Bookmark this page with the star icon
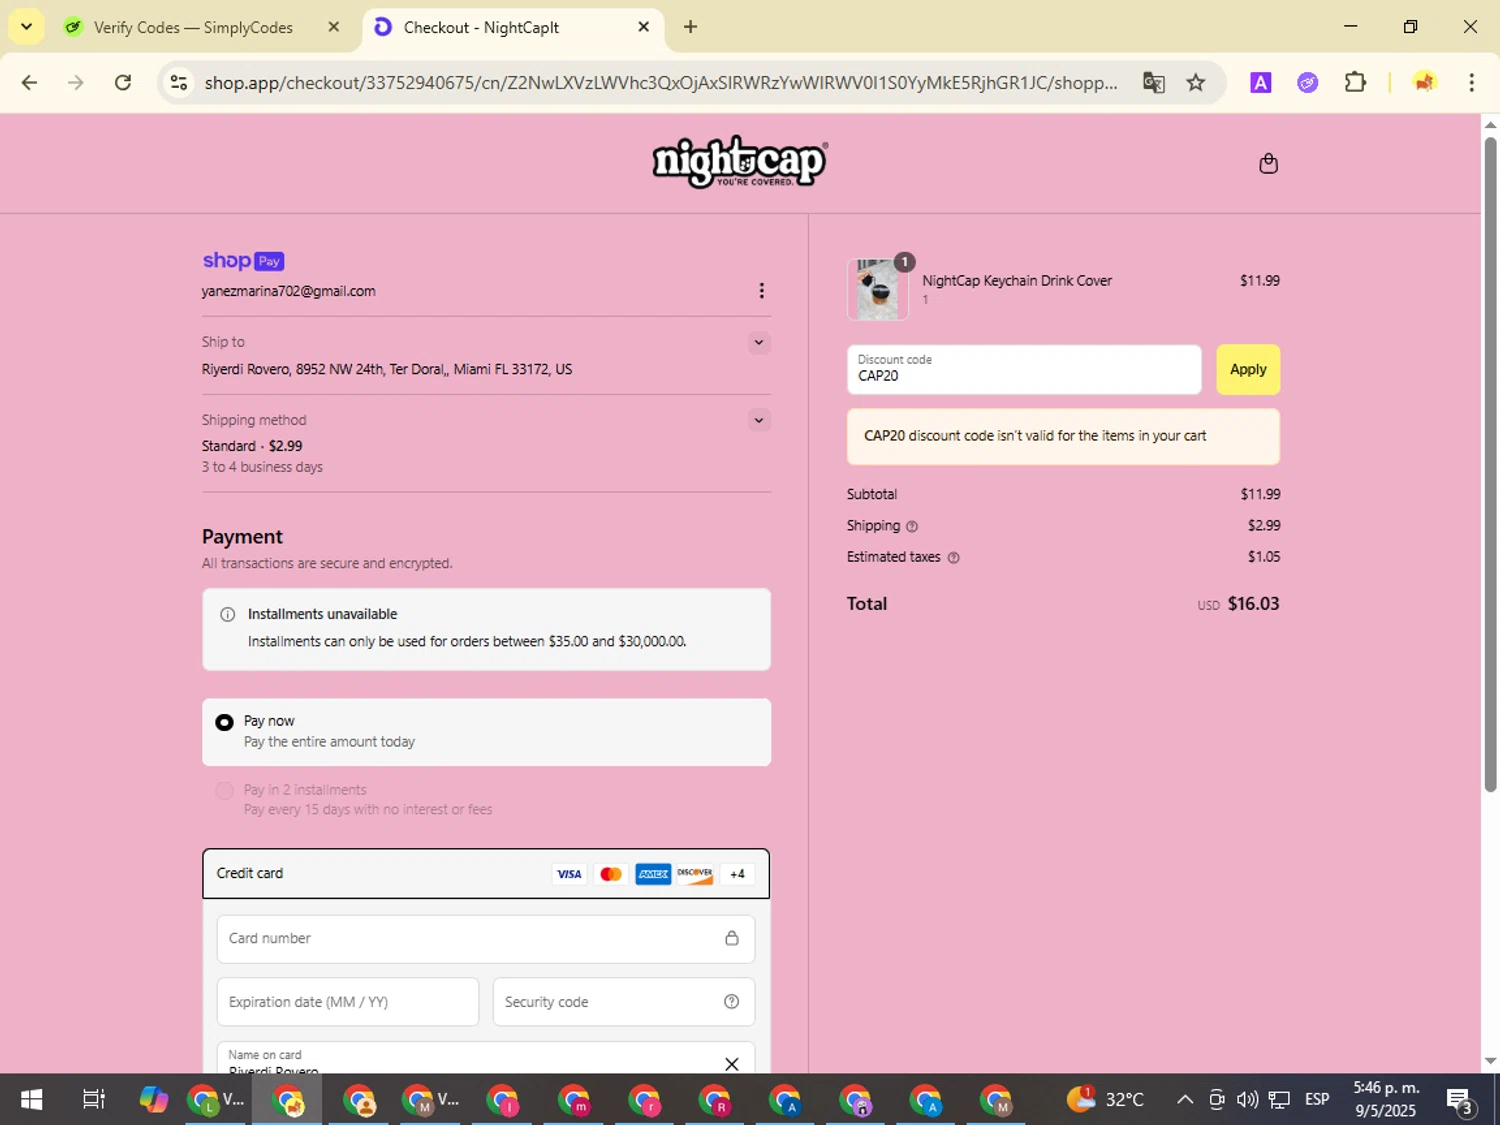 [1196, 83]
